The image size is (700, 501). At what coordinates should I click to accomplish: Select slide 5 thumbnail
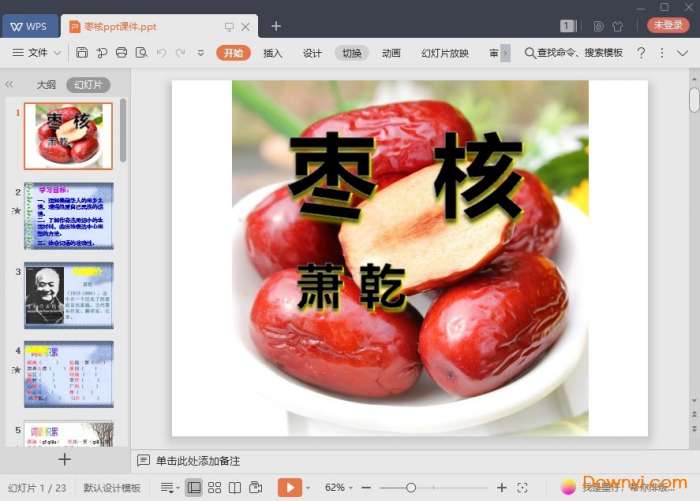click(69, 434)
